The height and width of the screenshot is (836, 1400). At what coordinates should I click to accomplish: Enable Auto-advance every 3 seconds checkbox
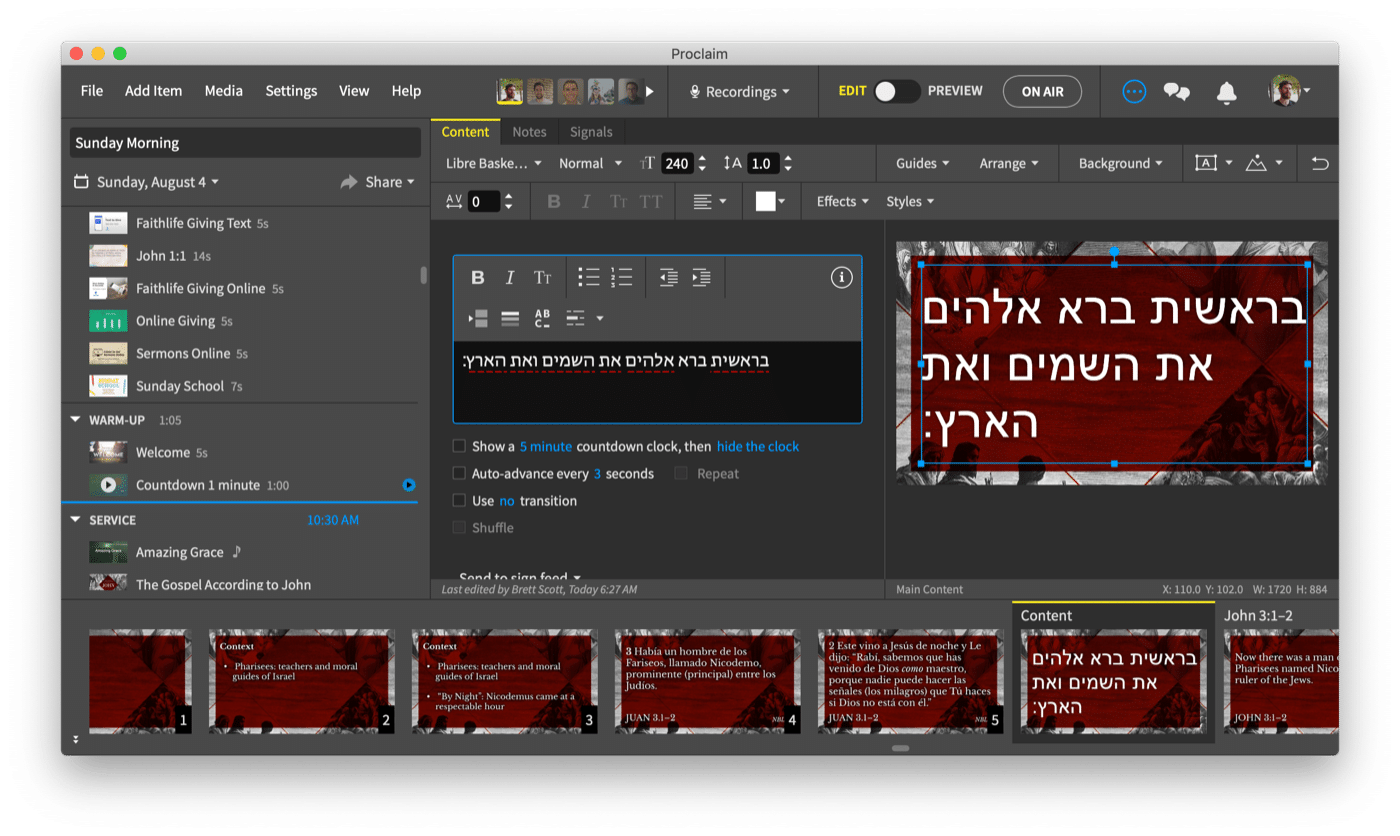point(459,473)
